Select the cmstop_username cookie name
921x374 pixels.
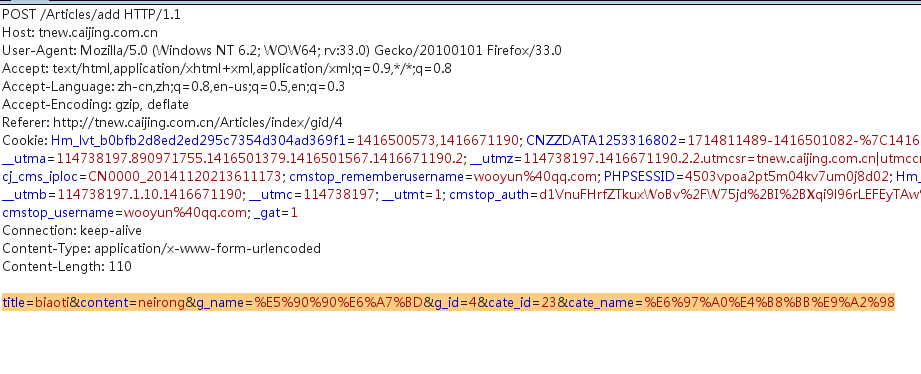point(58,213)
